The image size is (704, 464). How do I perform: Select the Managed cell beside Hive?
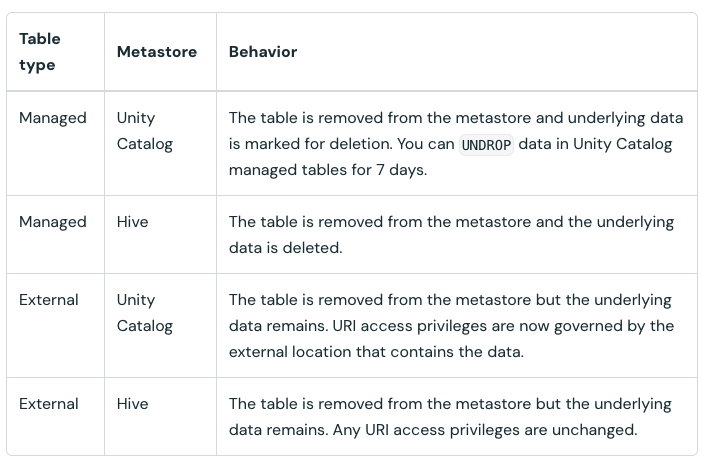click(x=53, y=222)
